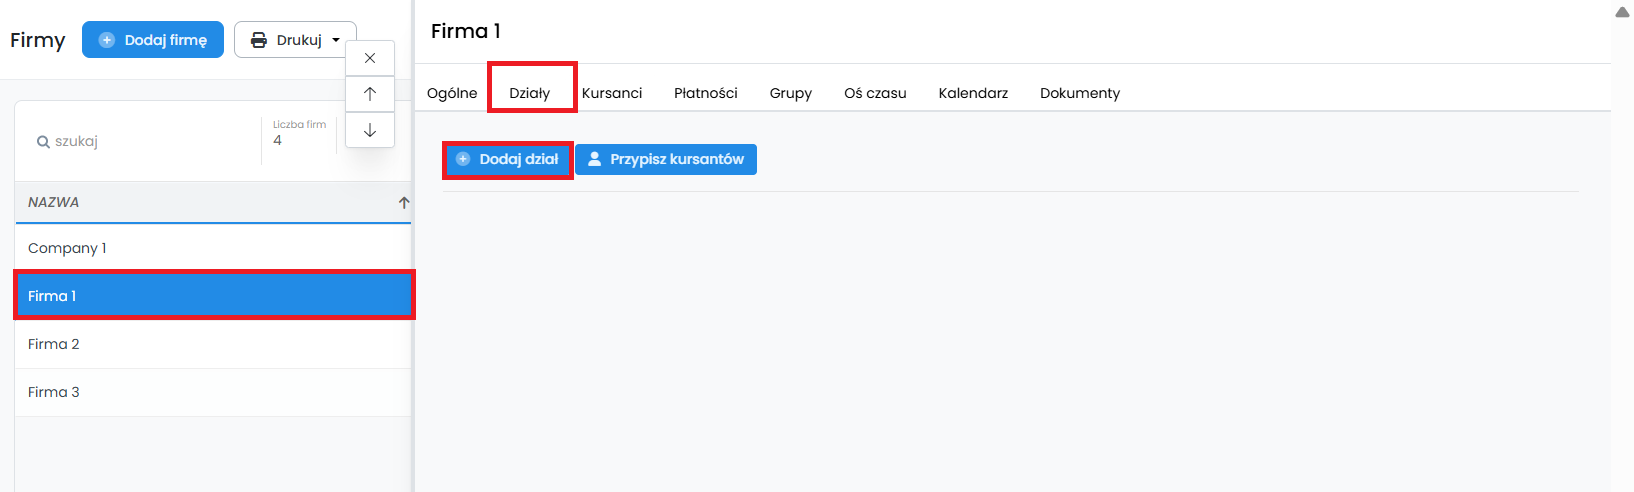This screenshot has height=492, width=1634.
Task: Click the NAZWA column sort arrow
Action: pos(404,202)
